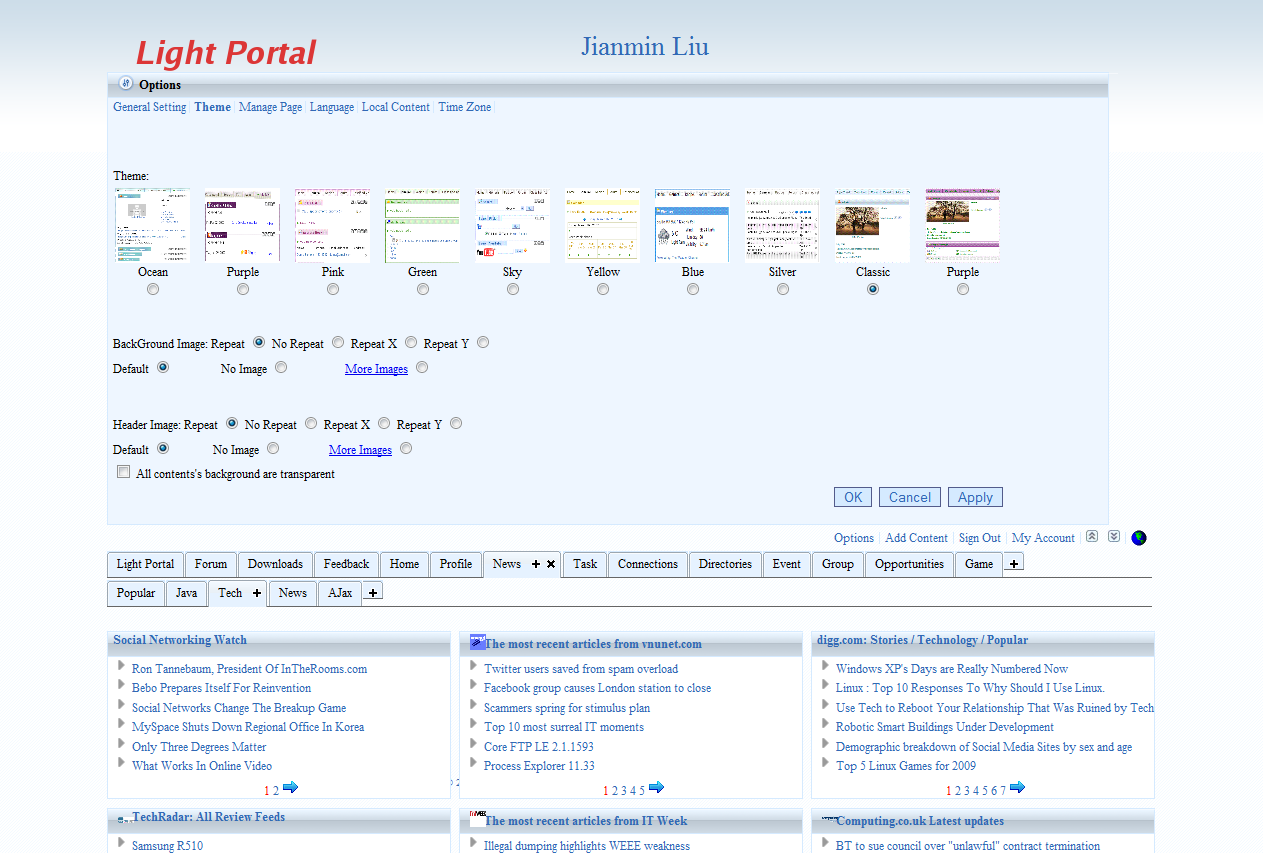Click the Computing.co.uk portlet header icon

click(829, 819)
